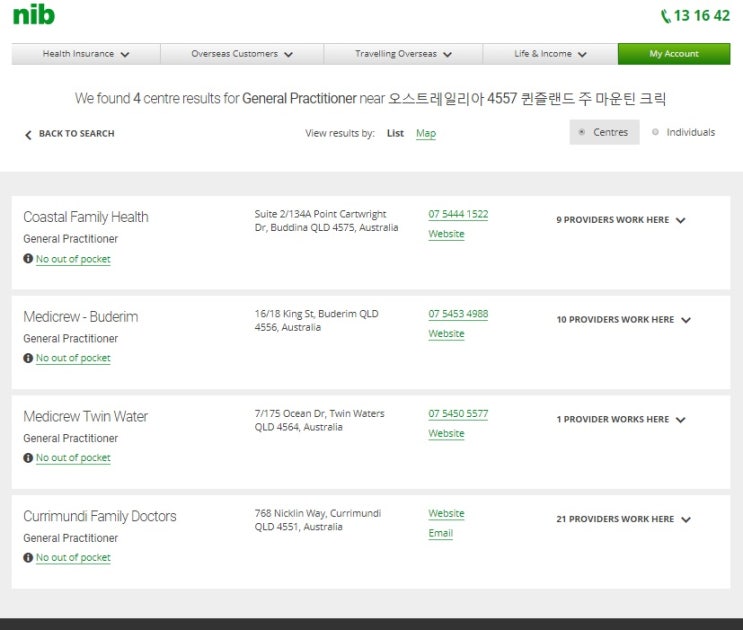The image size is (743, 630).
Task: Open Coastal Family Health website link
Action: (446, 234)
